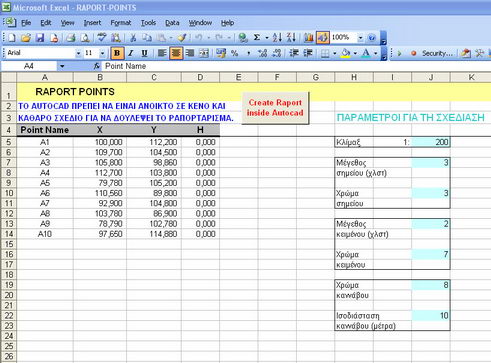Open the Data menu
This screenshot has height=363, width=491.
172,23
